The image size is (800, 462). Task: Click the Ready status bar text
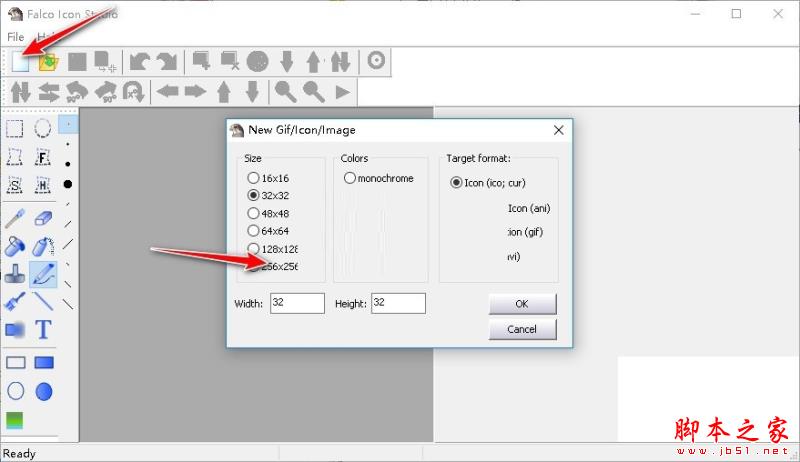(19, 453)
